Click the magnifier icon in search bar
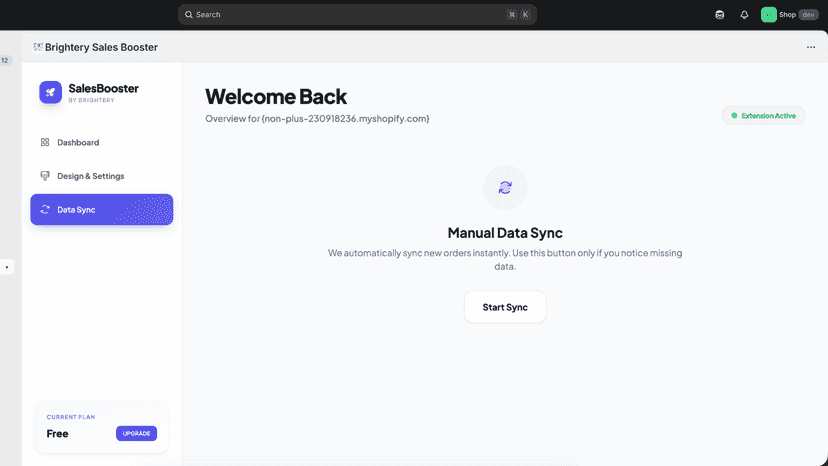Viewport: 828px width, 466px height. point(189,15)
